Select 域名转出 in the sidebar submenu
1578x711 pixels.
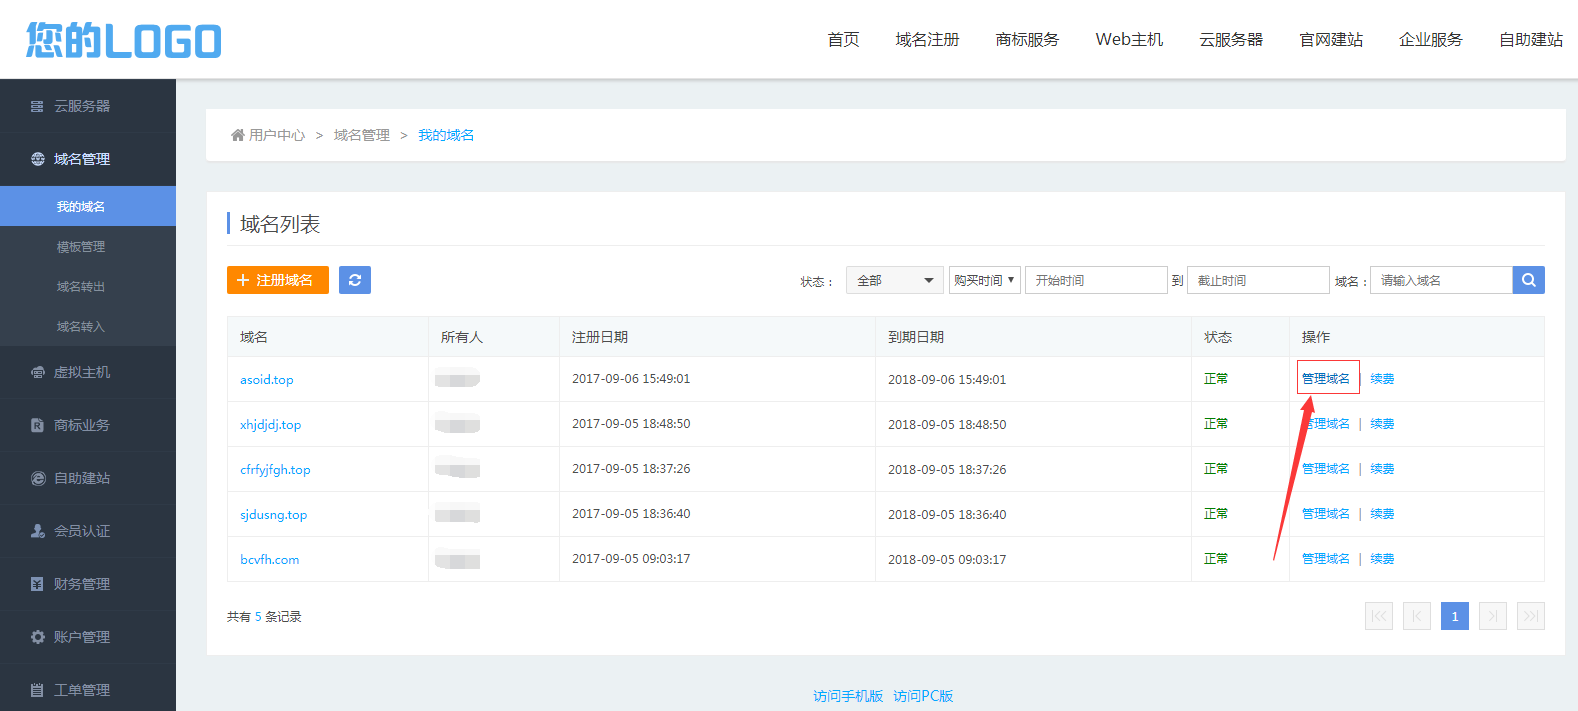(x=81, y=287)
